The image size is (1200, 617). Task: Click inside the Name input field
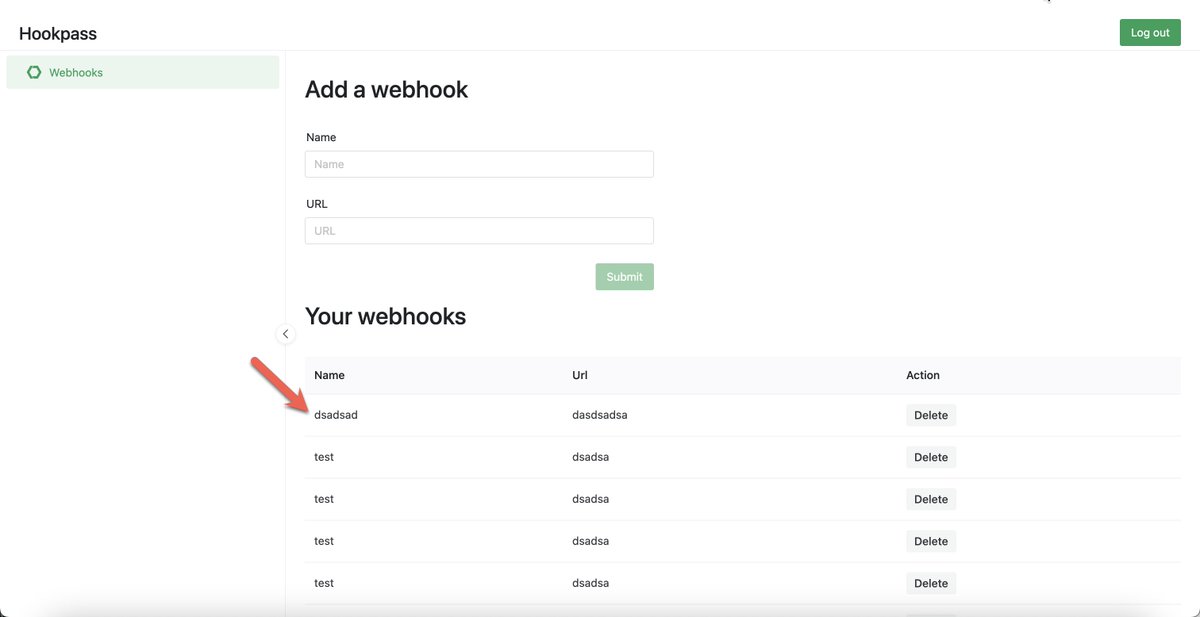478,163
